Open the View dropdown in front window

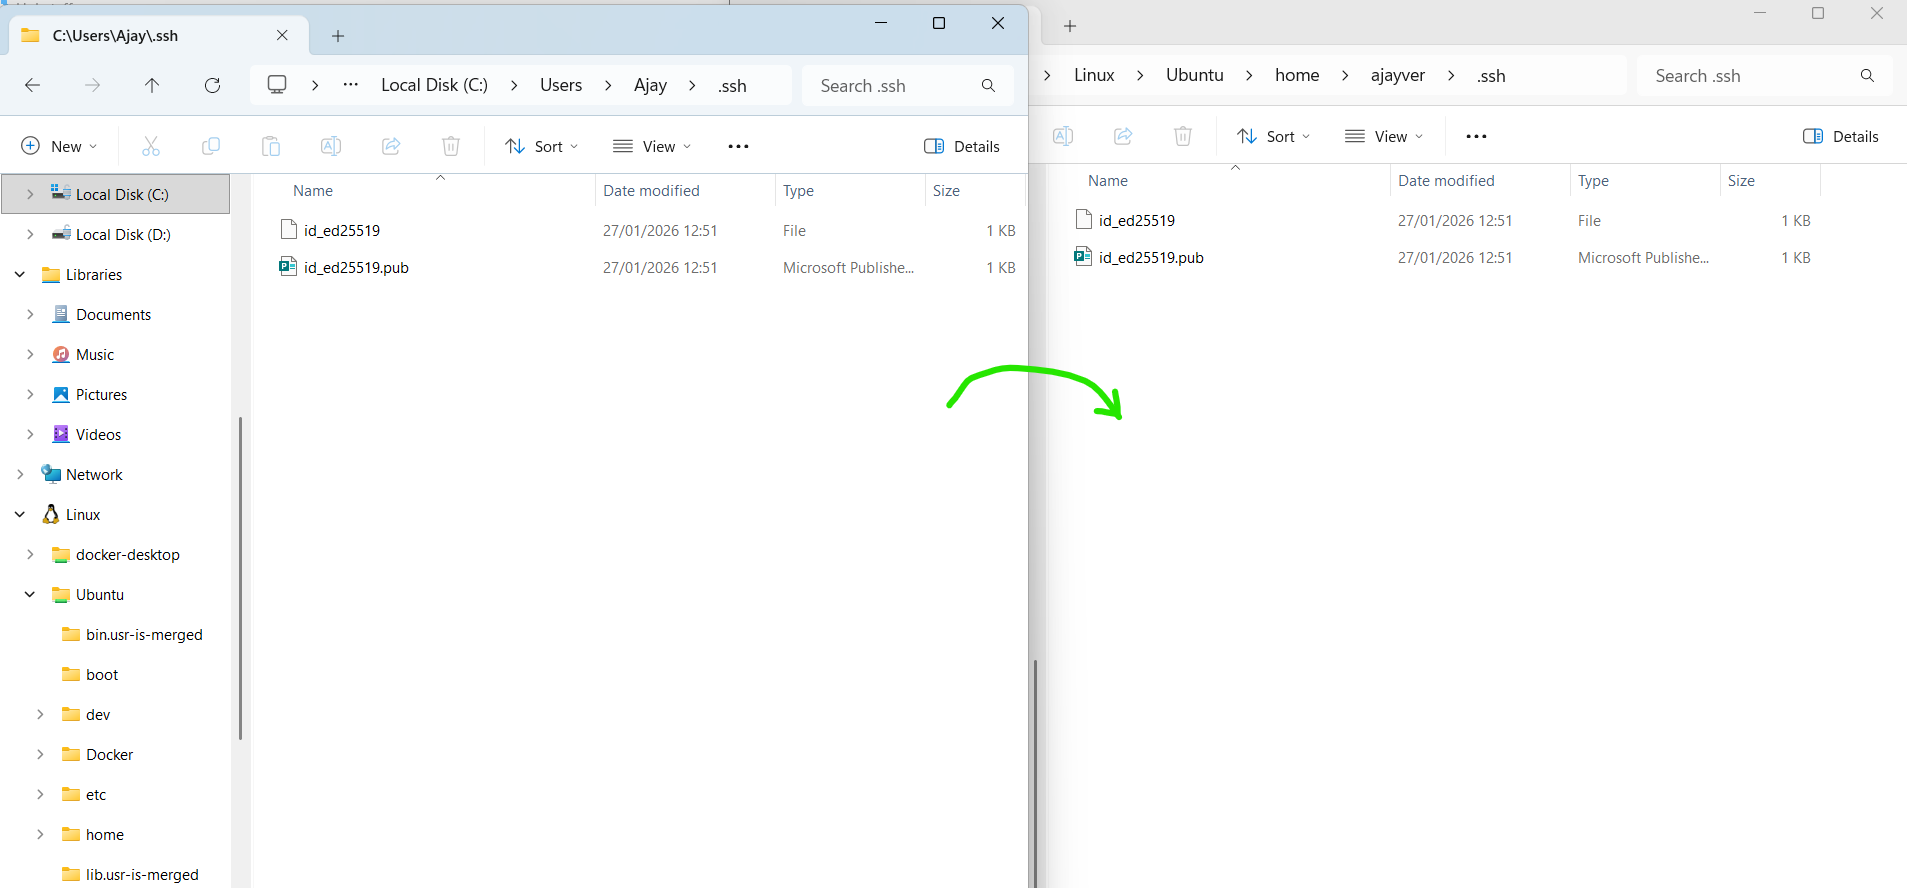tap(652, 146)
